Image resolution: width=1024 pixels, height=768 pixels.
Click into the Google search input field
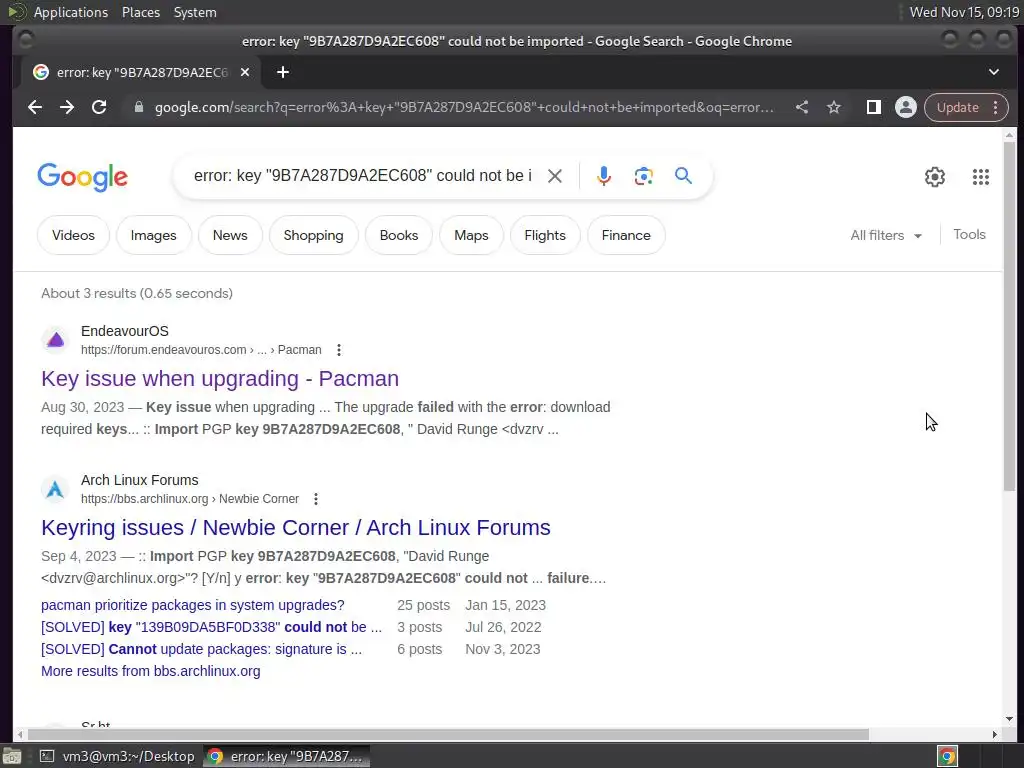coord(362,176)
